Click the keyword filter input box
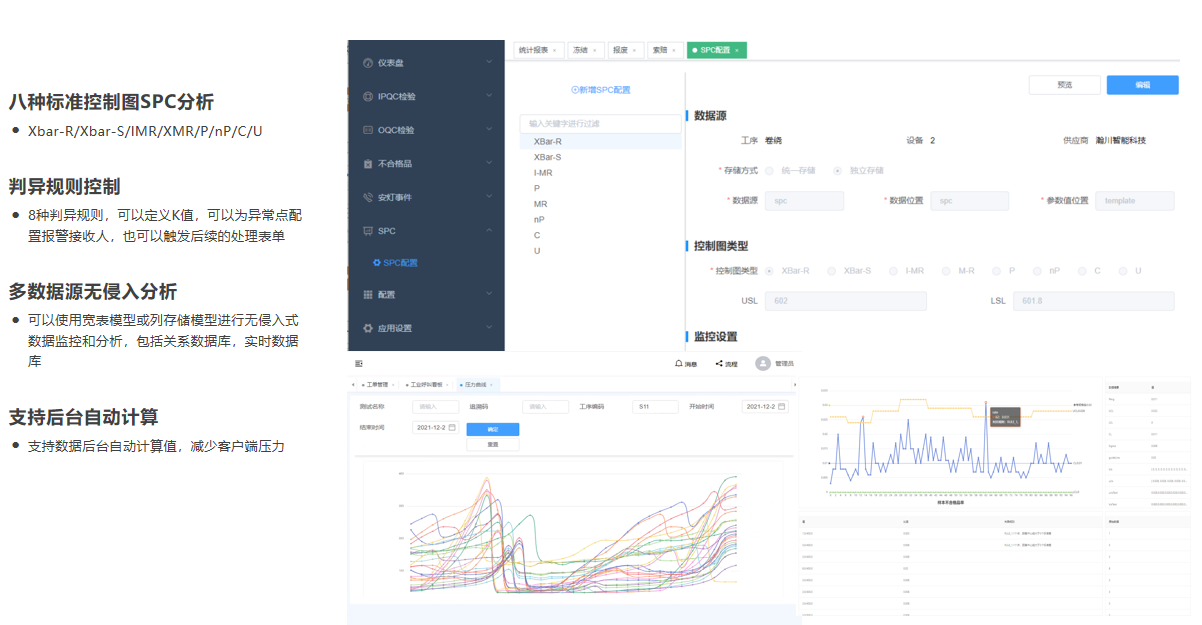The width and height of the screenshot is (1202, 625). pyautogui.click(x=600, y=124)
